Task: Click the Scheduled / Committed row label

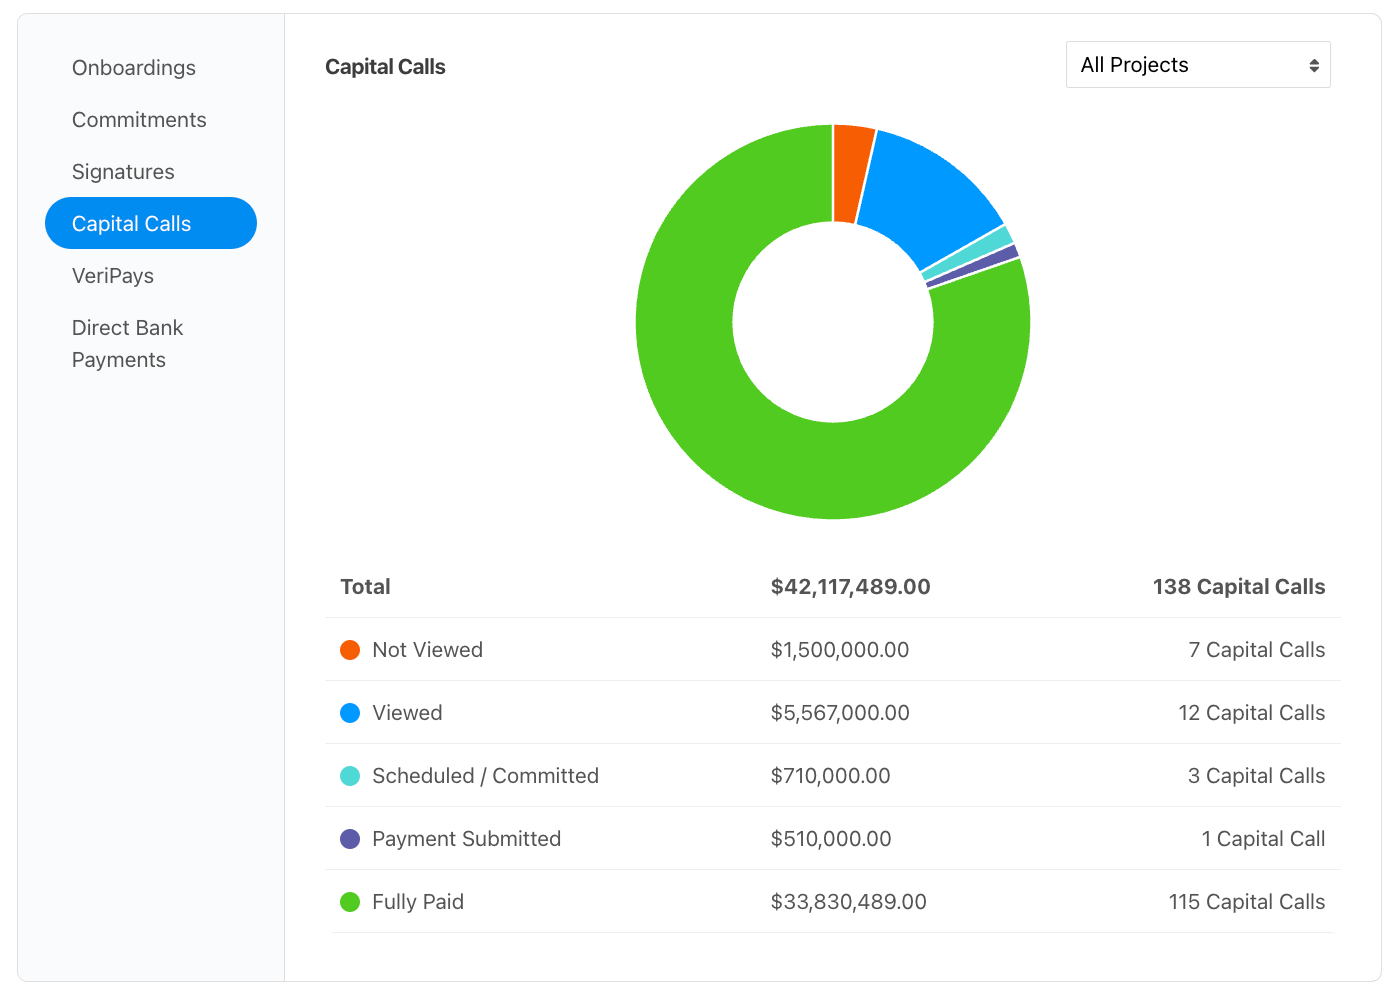Action: (x=485, y=776)
